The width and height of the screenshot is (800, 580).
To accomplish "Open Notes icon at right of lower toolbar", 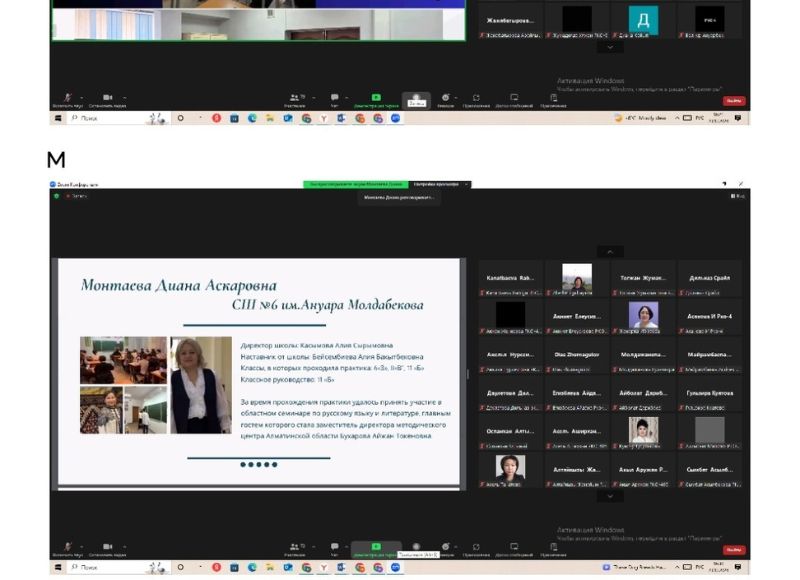I will coord(552,548).
